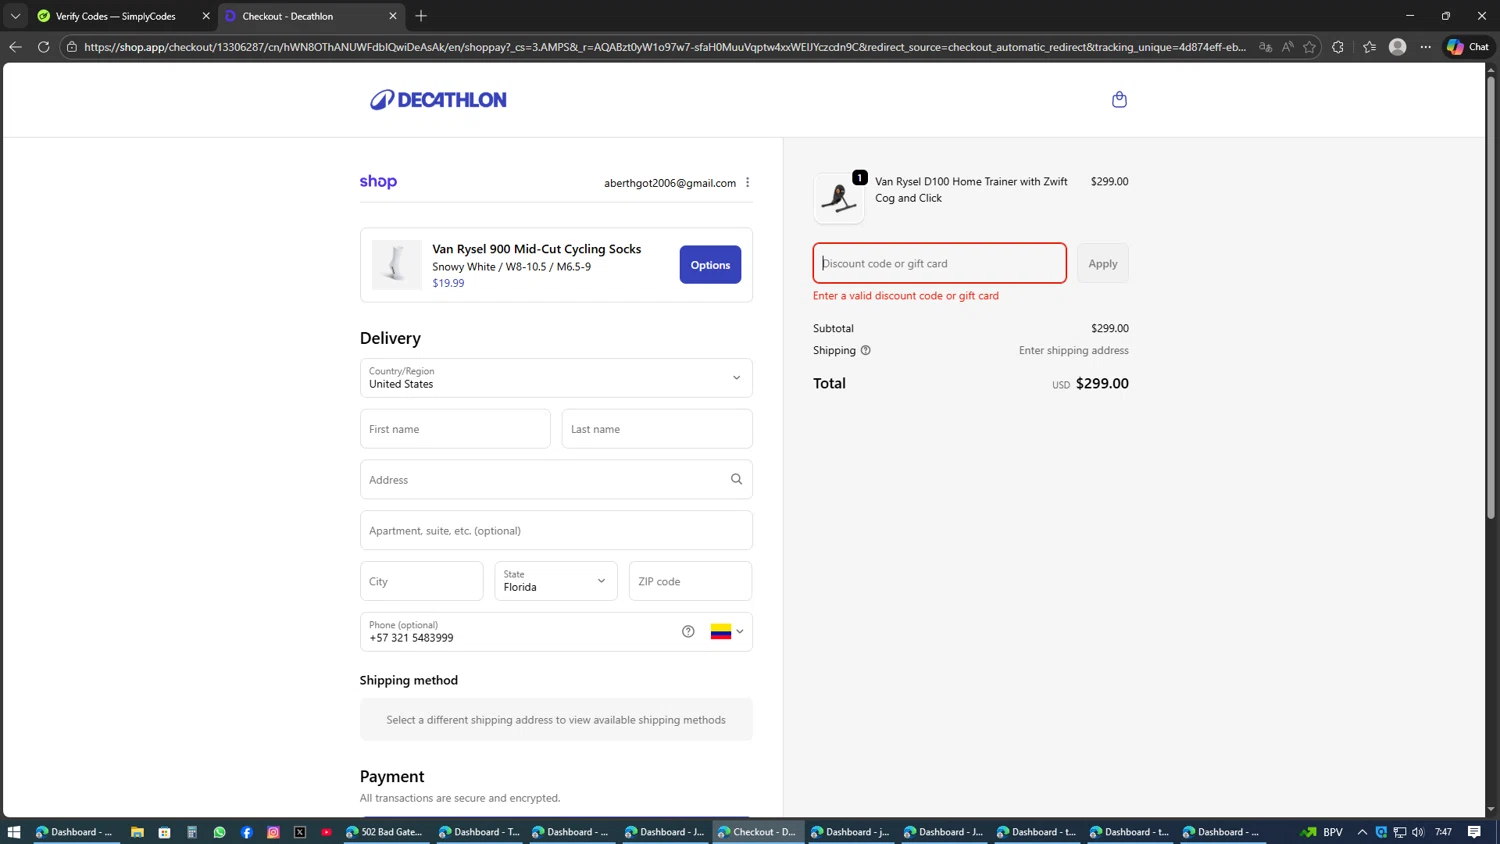Open Country/Region dropdown
This screenshot has height=844, width=1500.
pos(556,378)
